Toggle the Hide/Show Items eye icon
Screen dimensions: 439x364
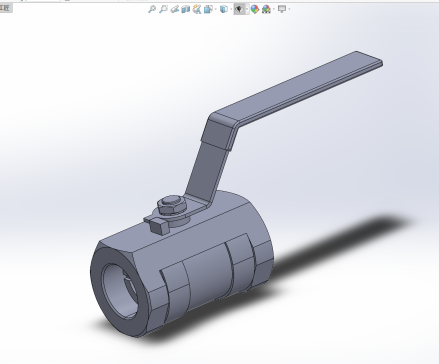239,9
